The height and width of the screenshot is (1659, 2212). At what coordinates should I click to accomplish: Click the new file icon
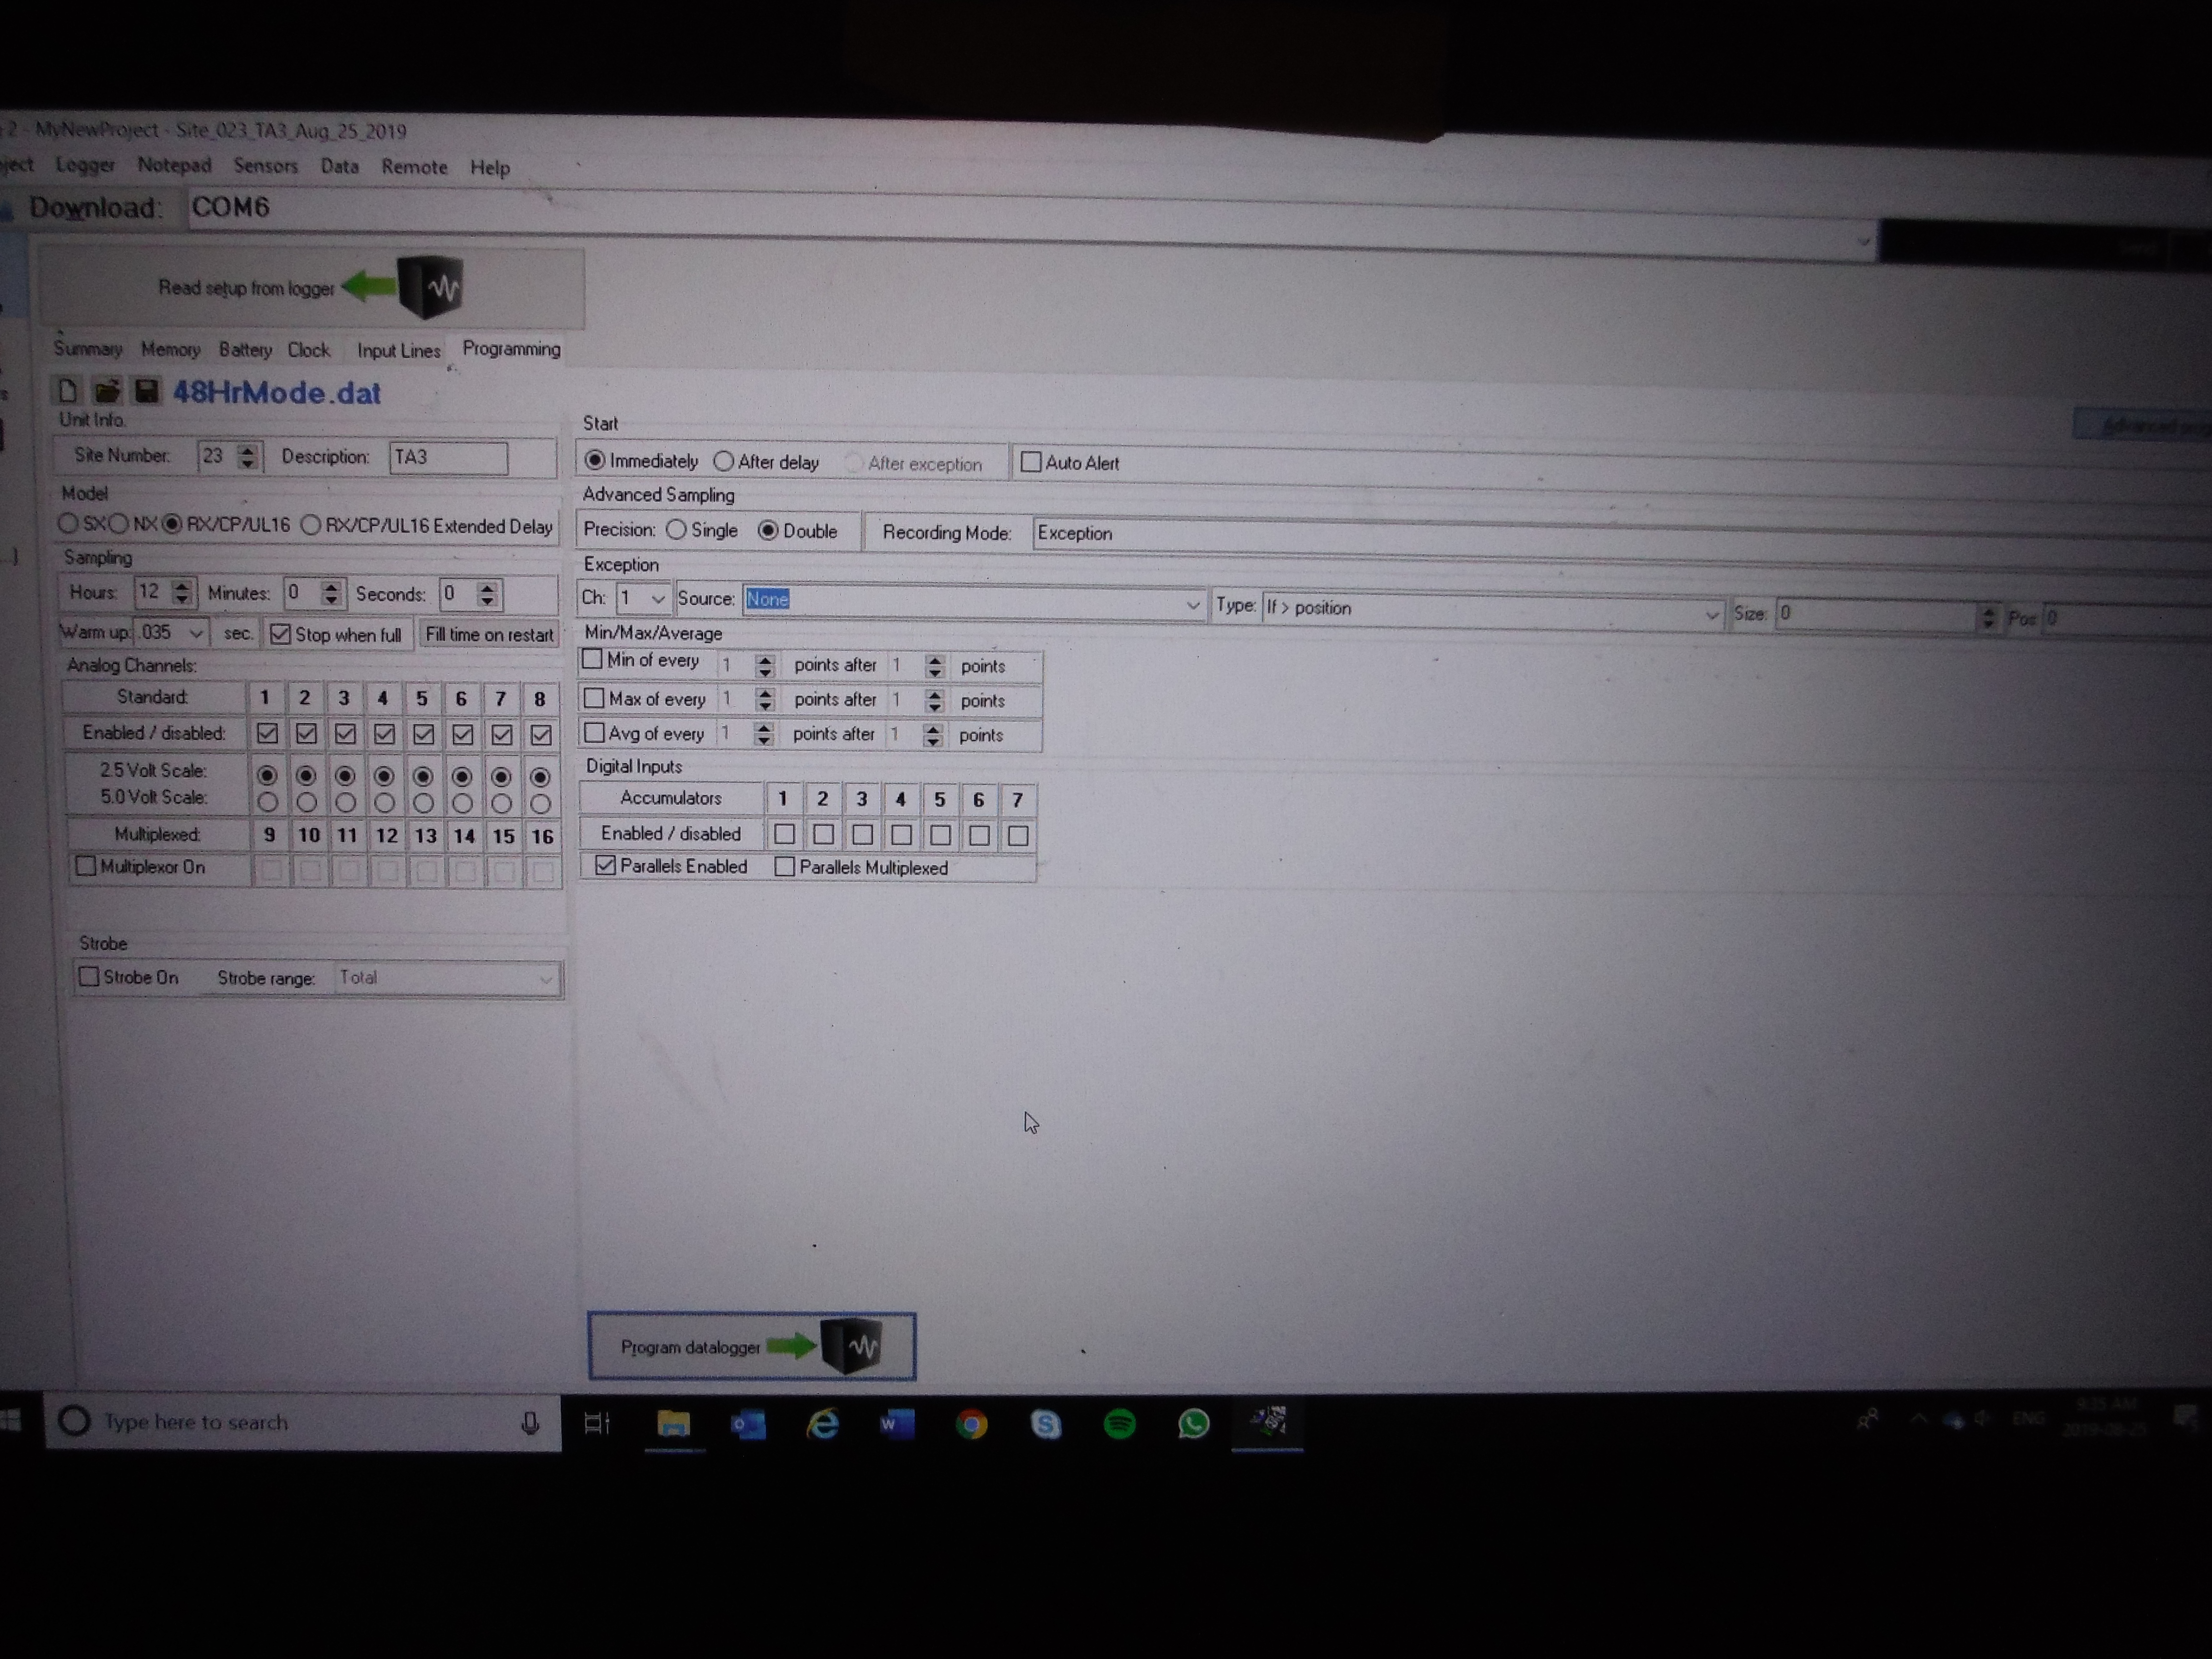click(67, 391)
